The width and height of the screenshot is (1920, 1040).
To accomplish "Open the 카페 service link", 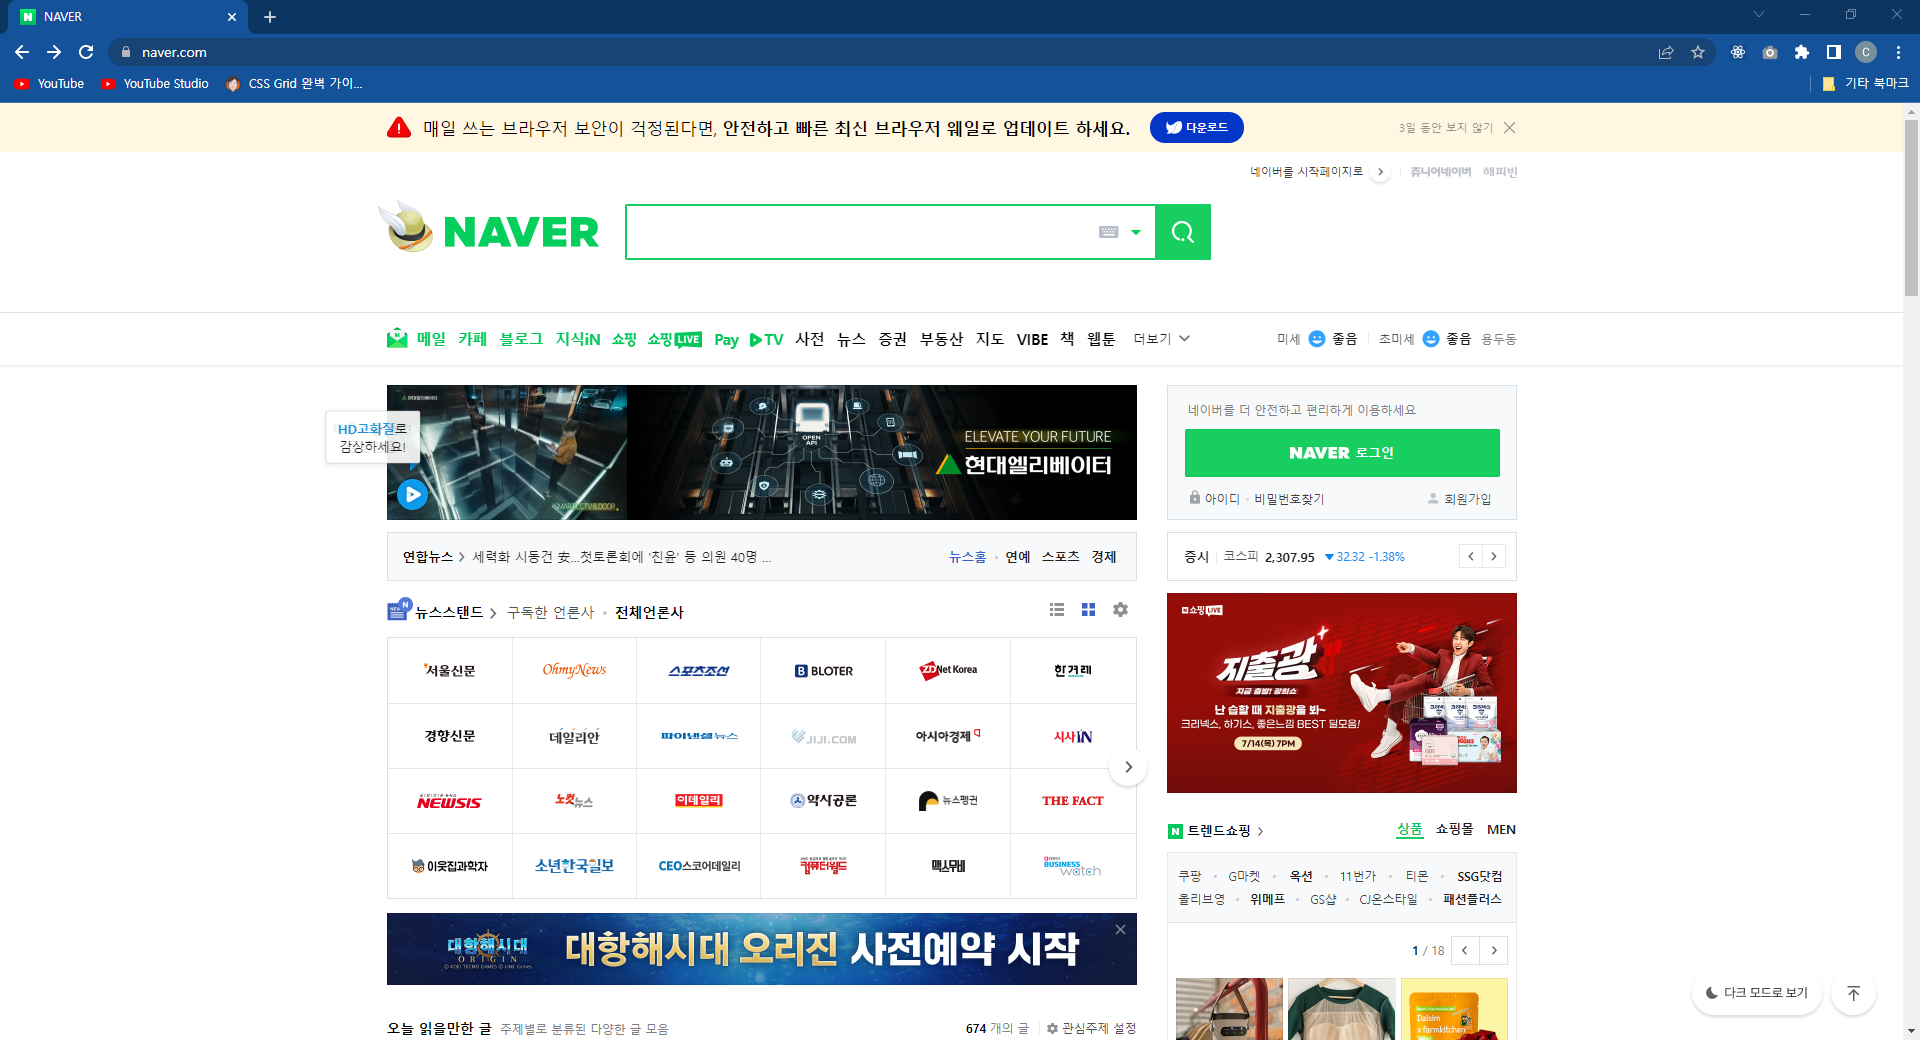I will tap(472, 339).
